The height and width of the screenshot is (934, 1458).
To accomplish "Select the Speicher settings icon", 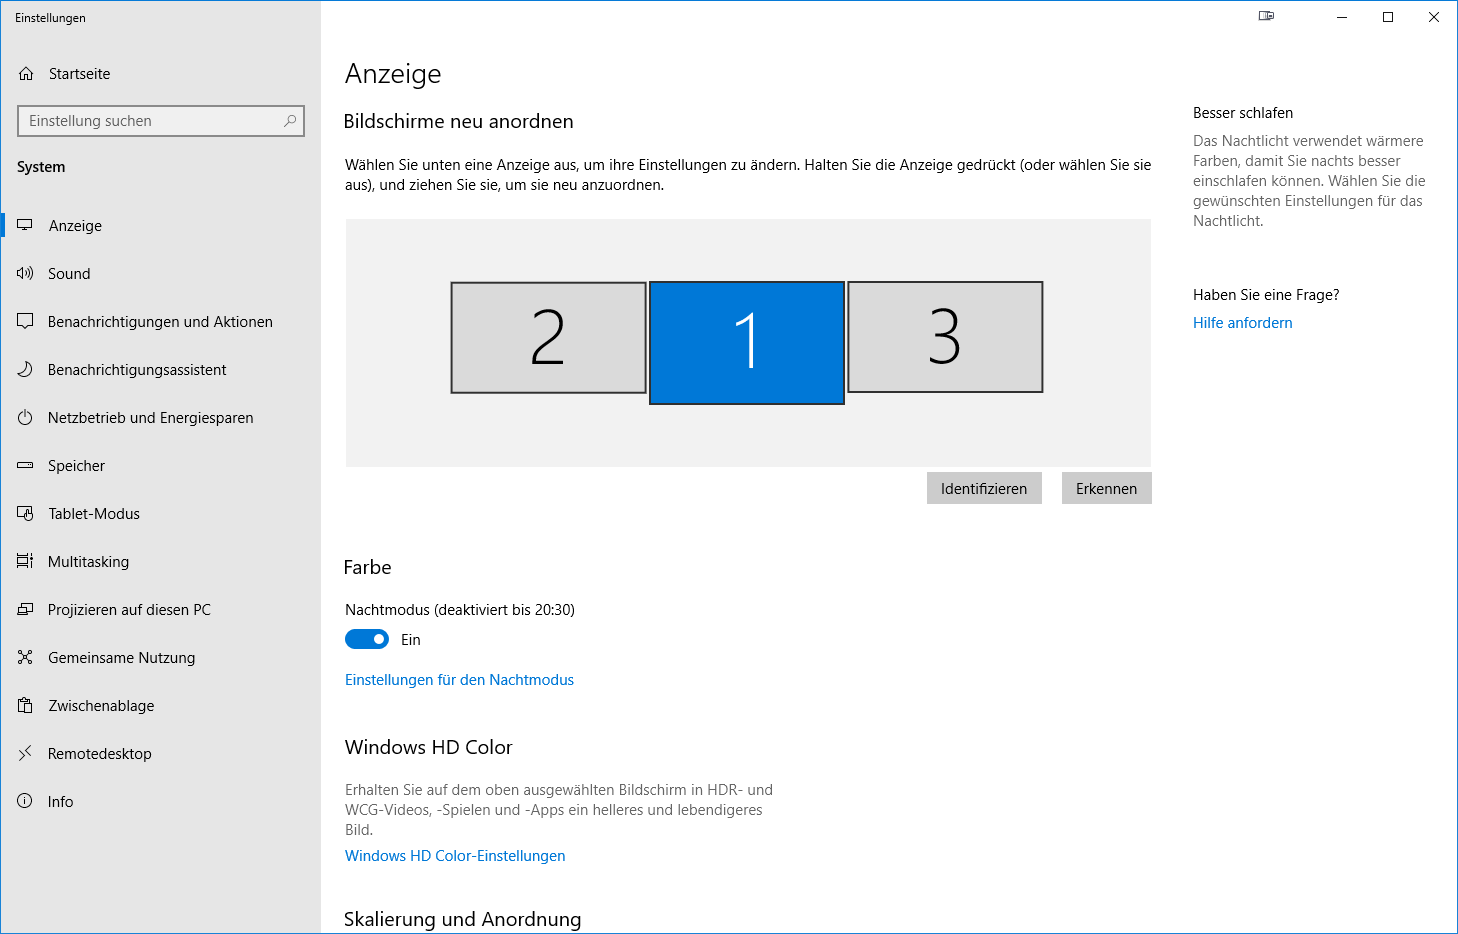I will click(x=25, y=465).
